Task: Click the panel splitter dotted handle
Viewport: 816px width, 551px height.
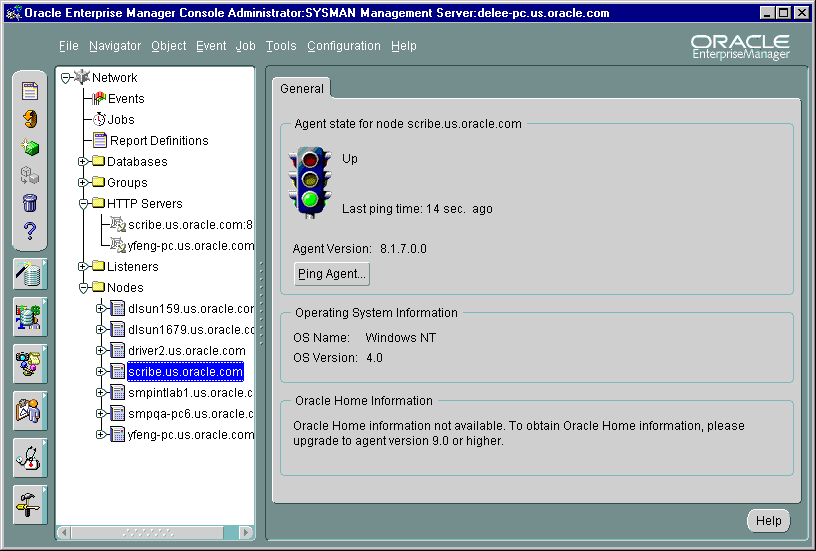Action: pyautogui.click(x=261, y=303)
